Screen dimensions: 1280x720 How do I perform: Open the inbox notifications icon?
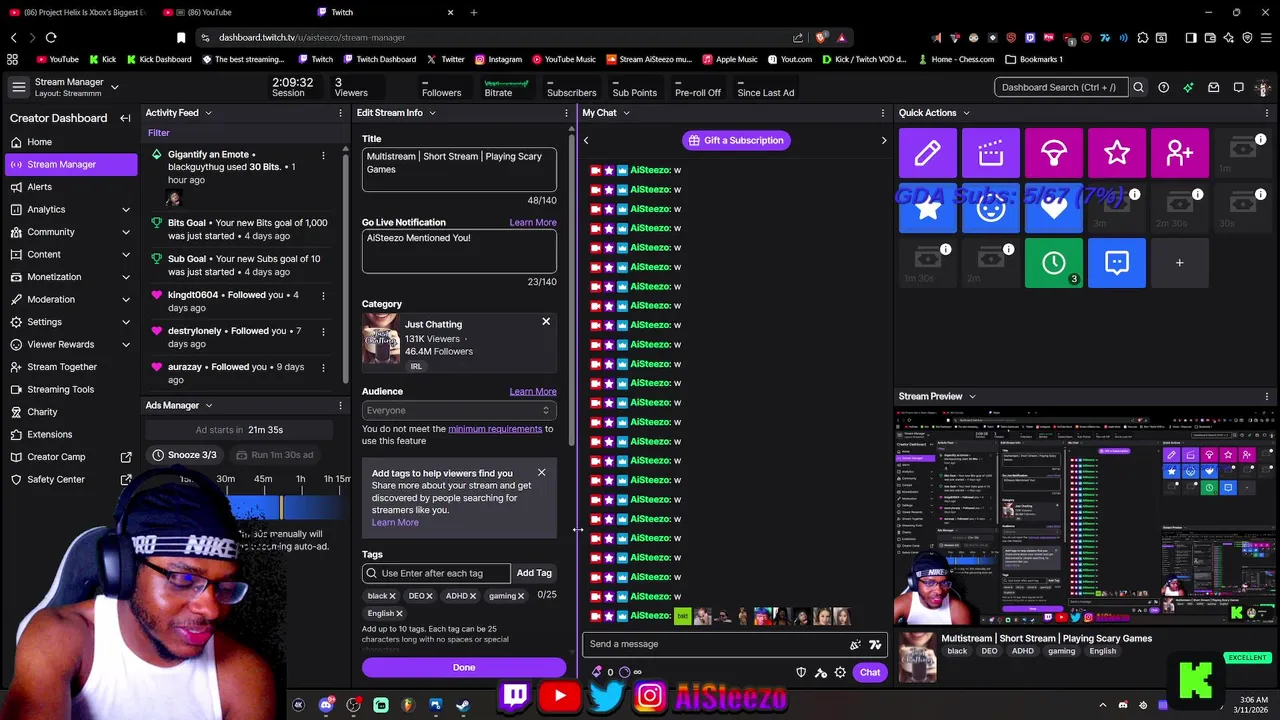[1213, 87]
